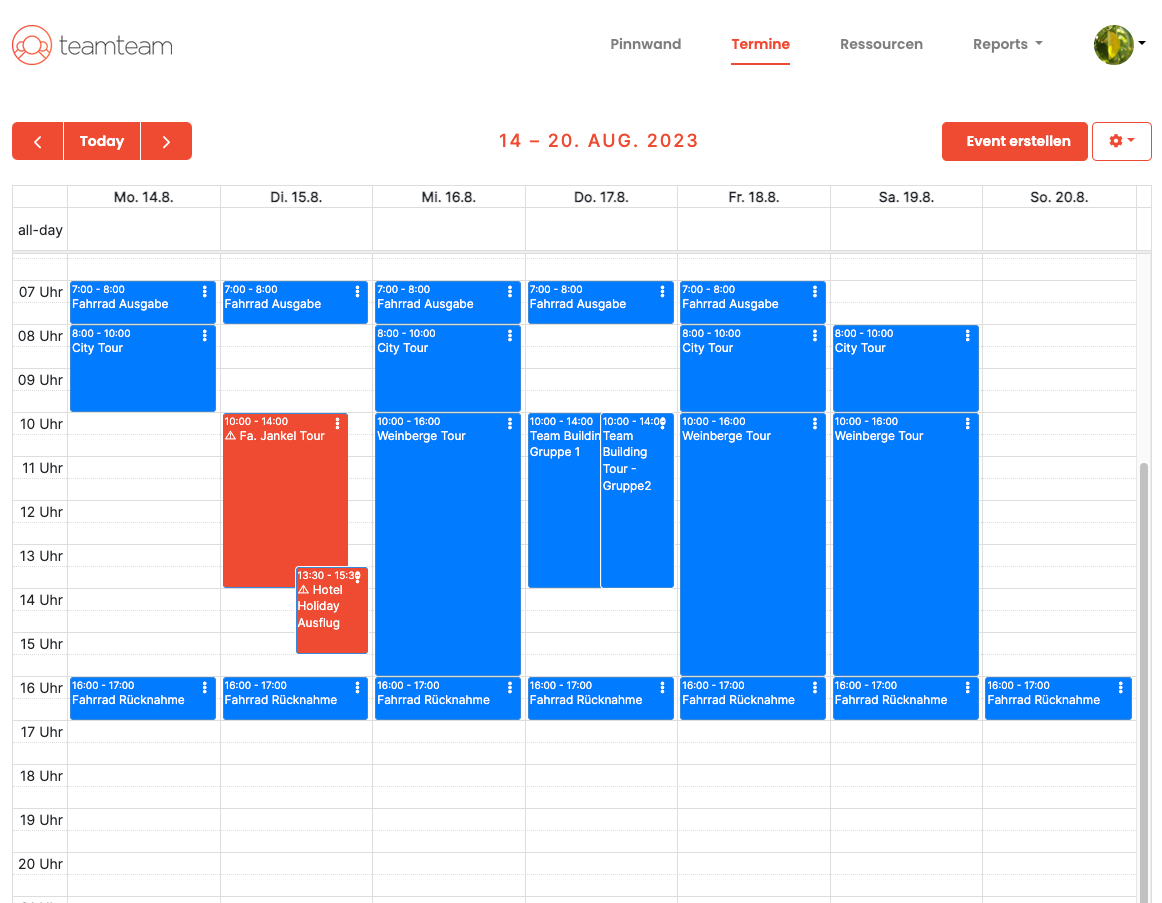Click the all-day row label
The height and width of the screenshot is (903, 1162).
[x=40, y=230]
